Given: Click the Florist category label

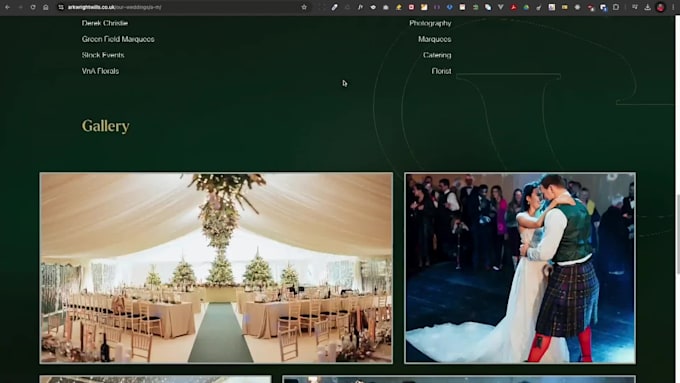Looking at the screenshot, I should 441,71.
